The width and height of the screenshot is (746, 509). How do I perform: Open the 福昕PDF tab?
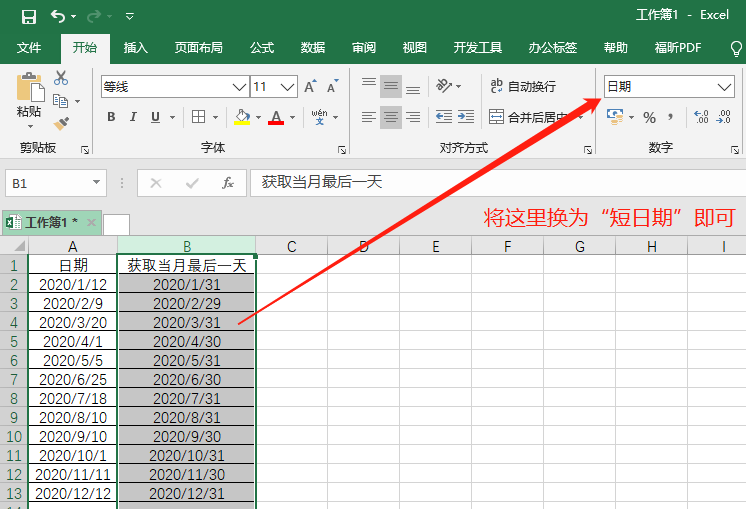tap(677, 48)
